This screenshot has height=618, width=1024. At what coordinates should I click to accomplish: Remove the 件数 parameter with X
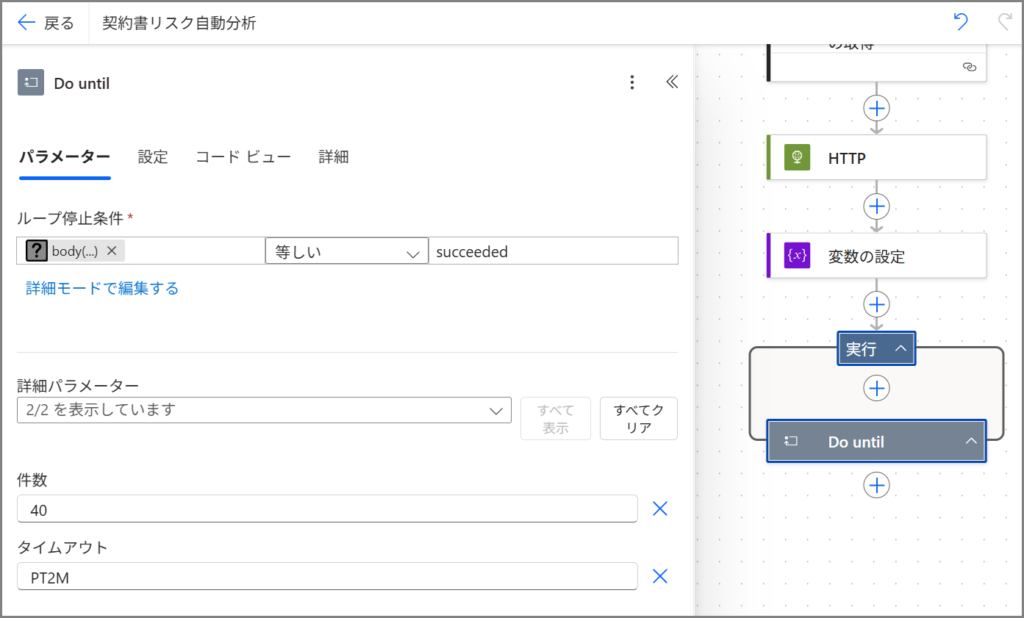660,509
